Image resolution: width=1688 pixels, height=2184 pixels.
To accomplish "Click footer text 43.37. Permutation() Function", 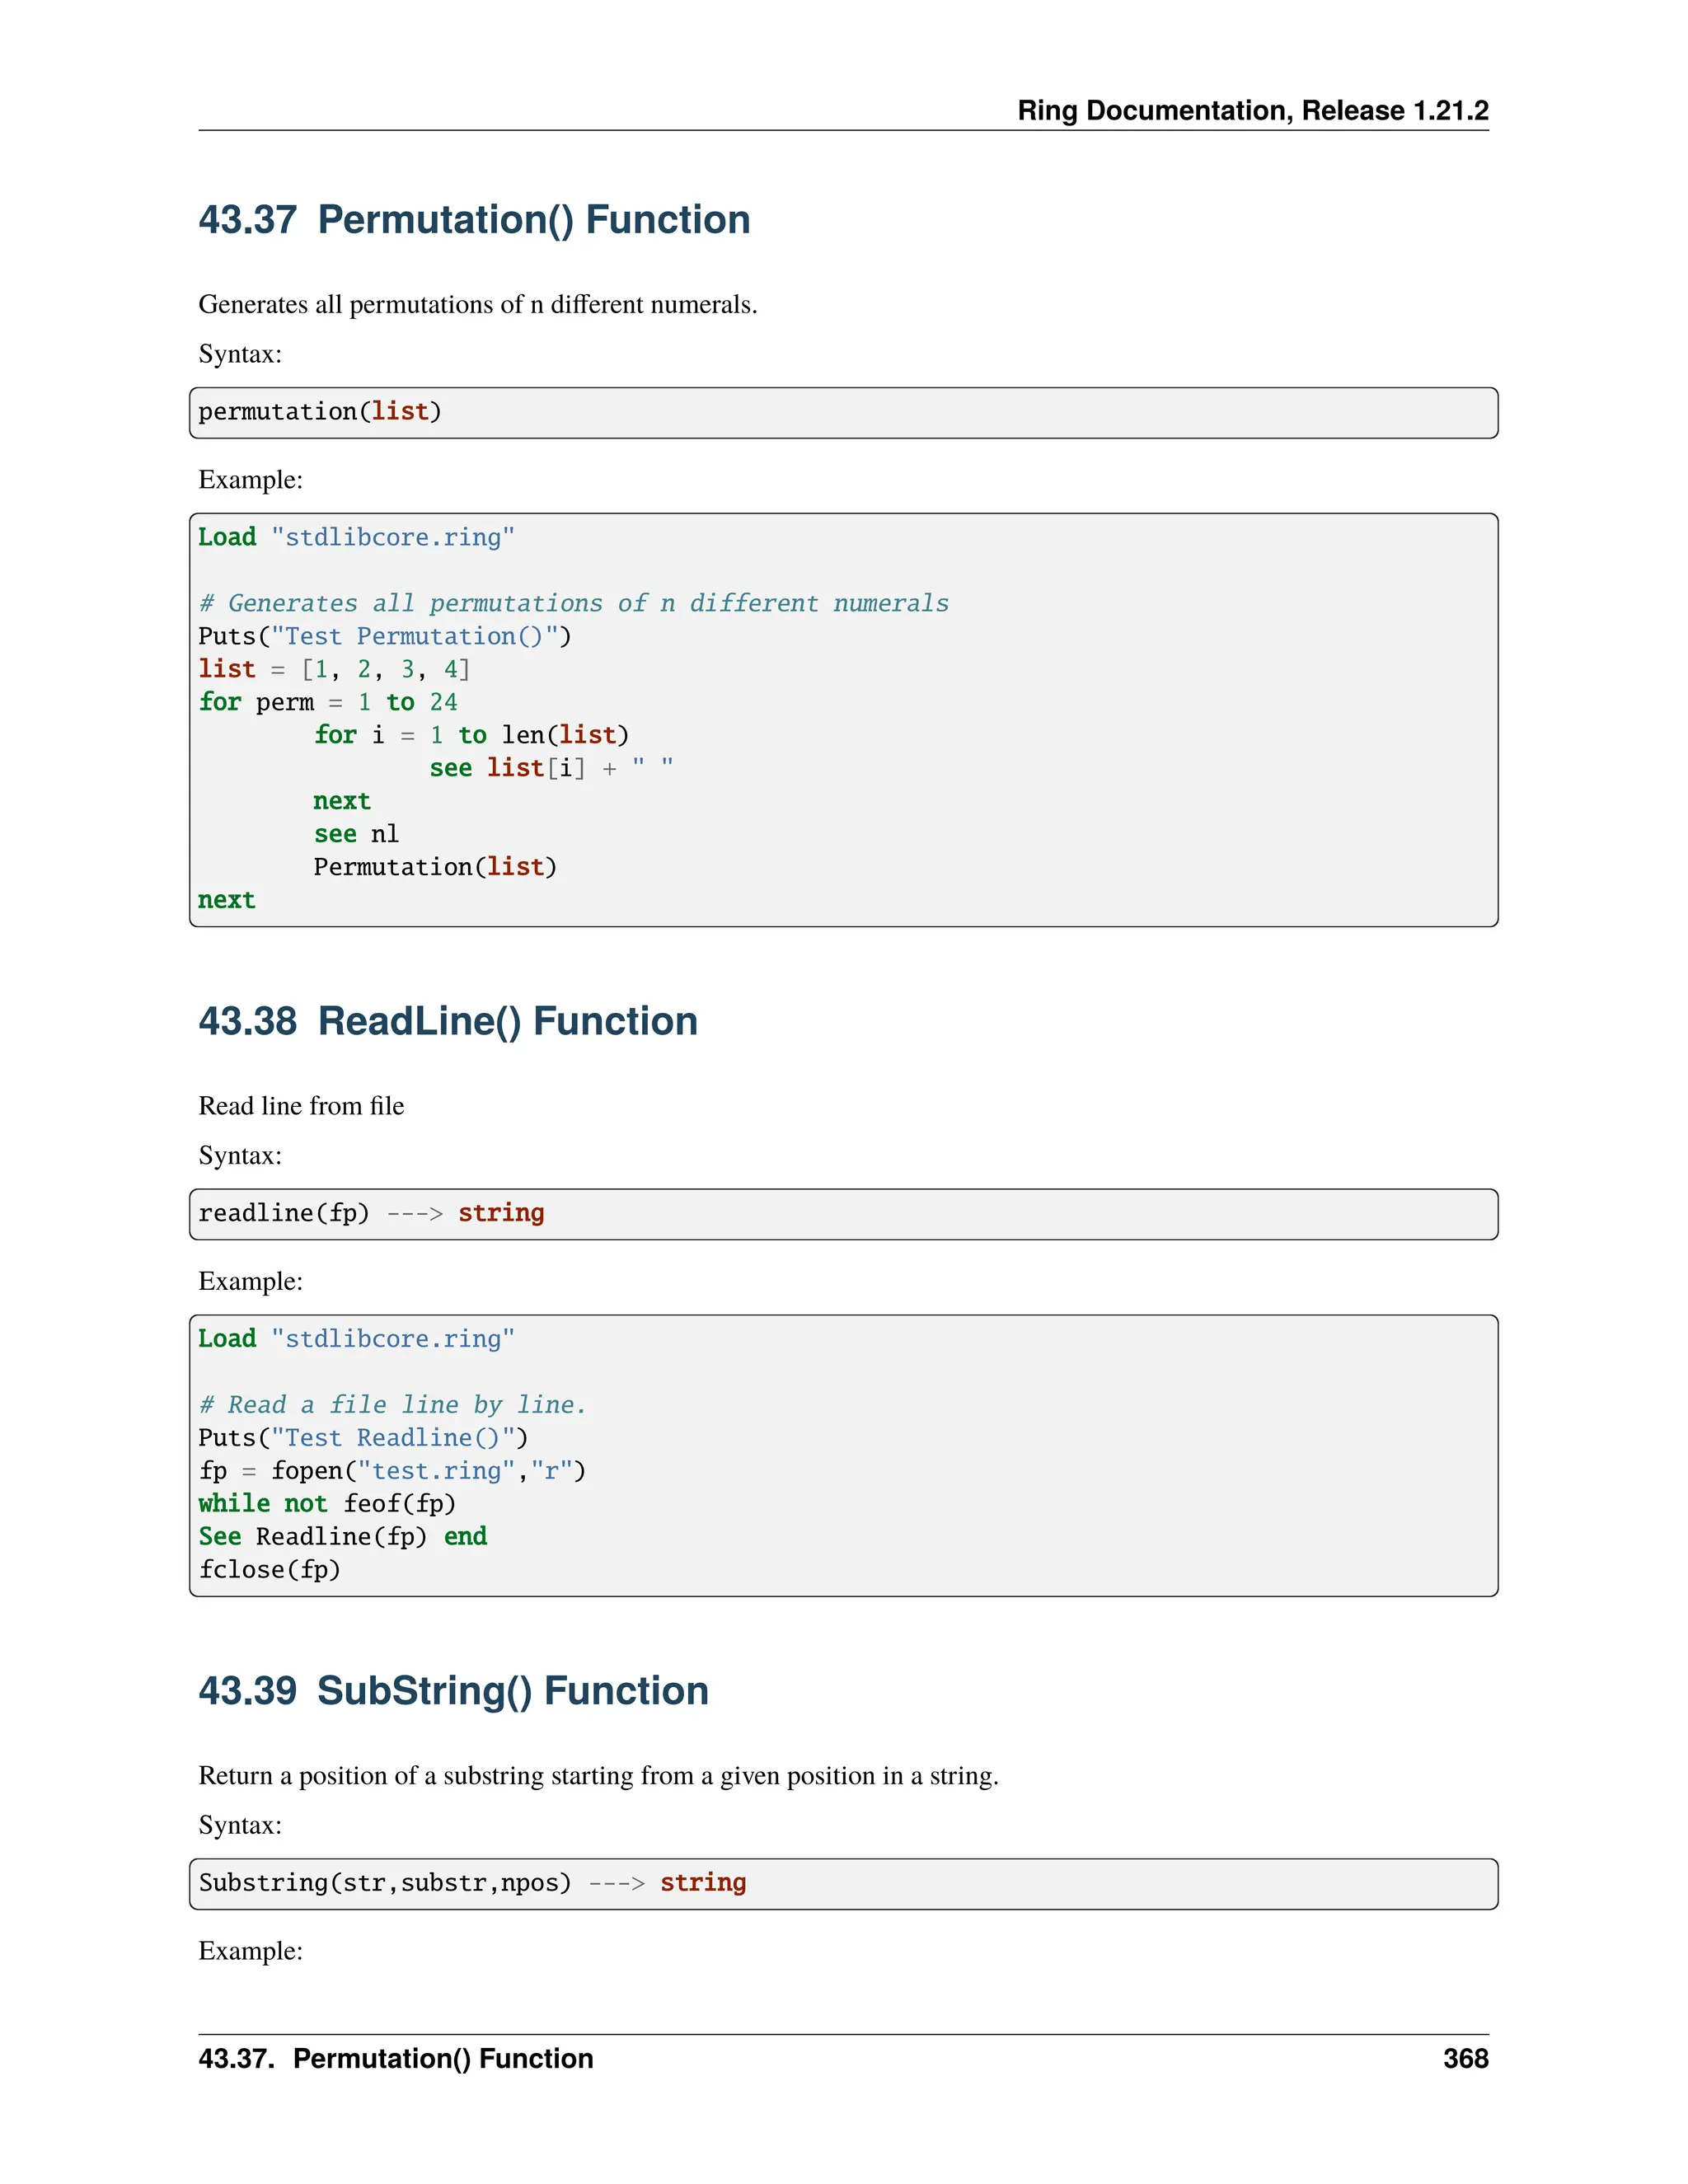I will tap(396, 2059).
